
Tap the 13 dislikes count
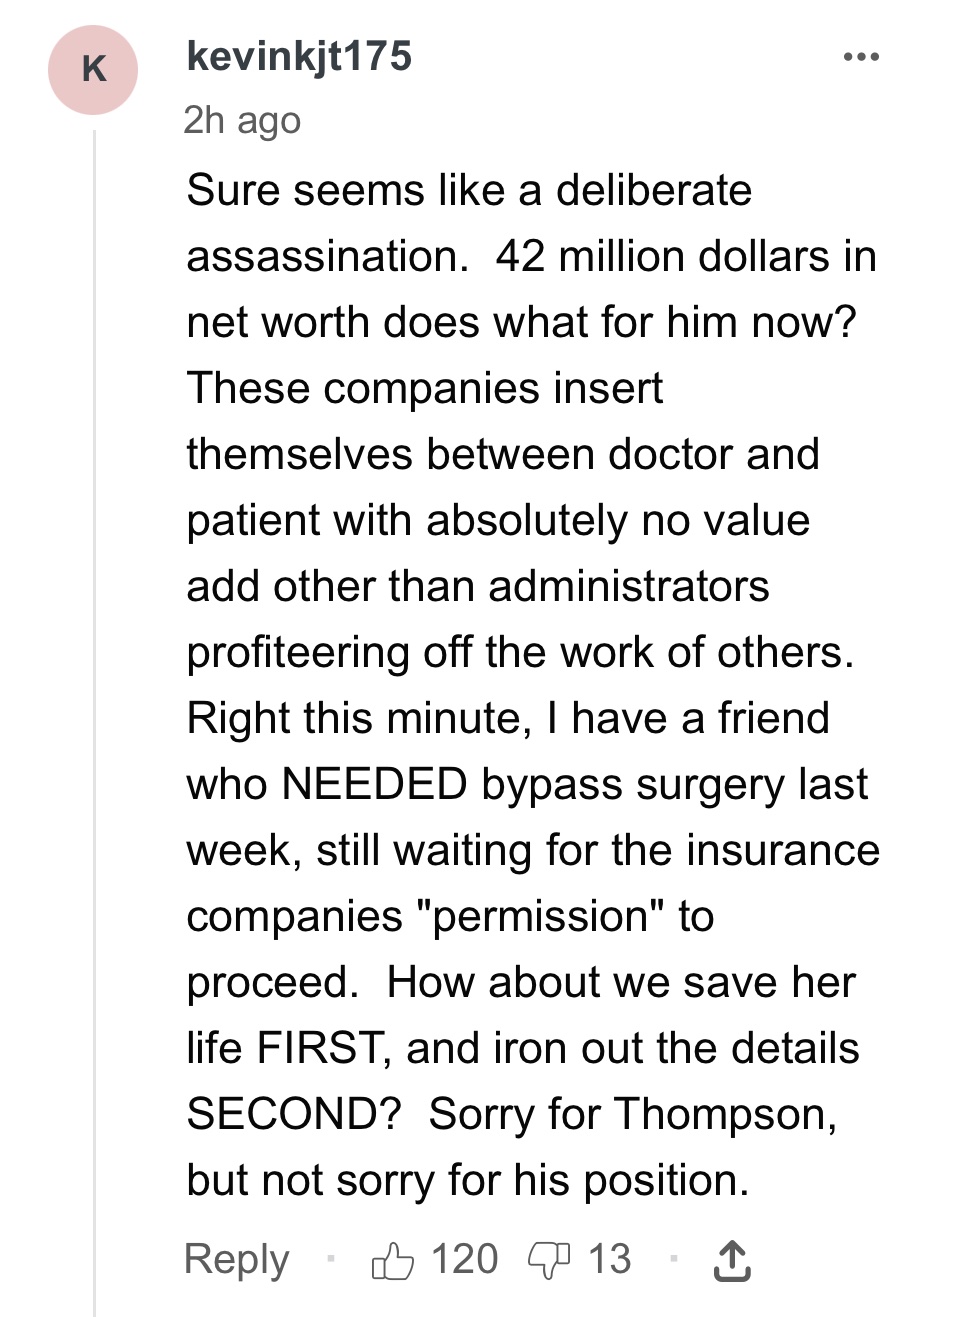point(609,1259)
